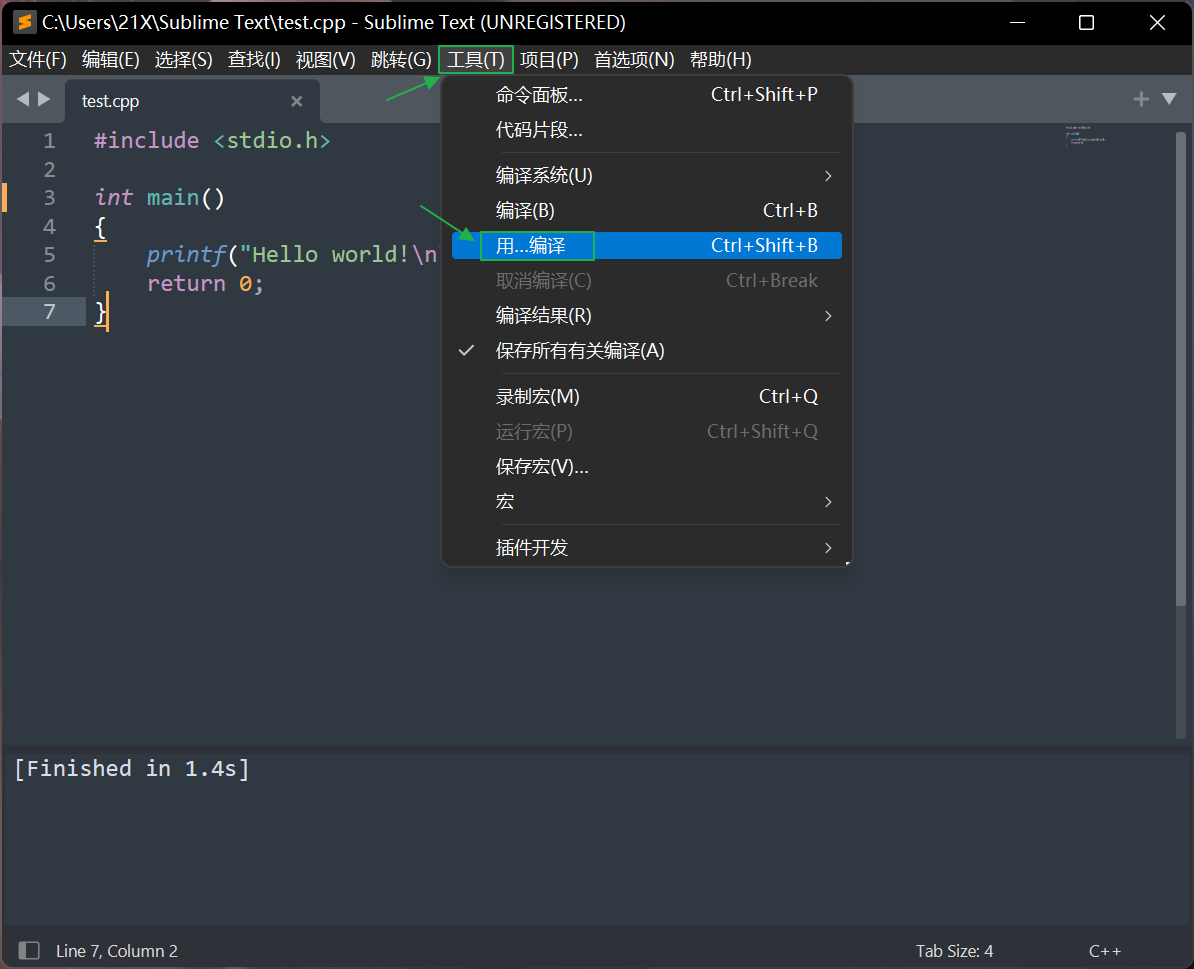Open Tab Size: 4 indentation selector
The height and width of the screenshot is (969, 1194).
(x=954, y=951)
